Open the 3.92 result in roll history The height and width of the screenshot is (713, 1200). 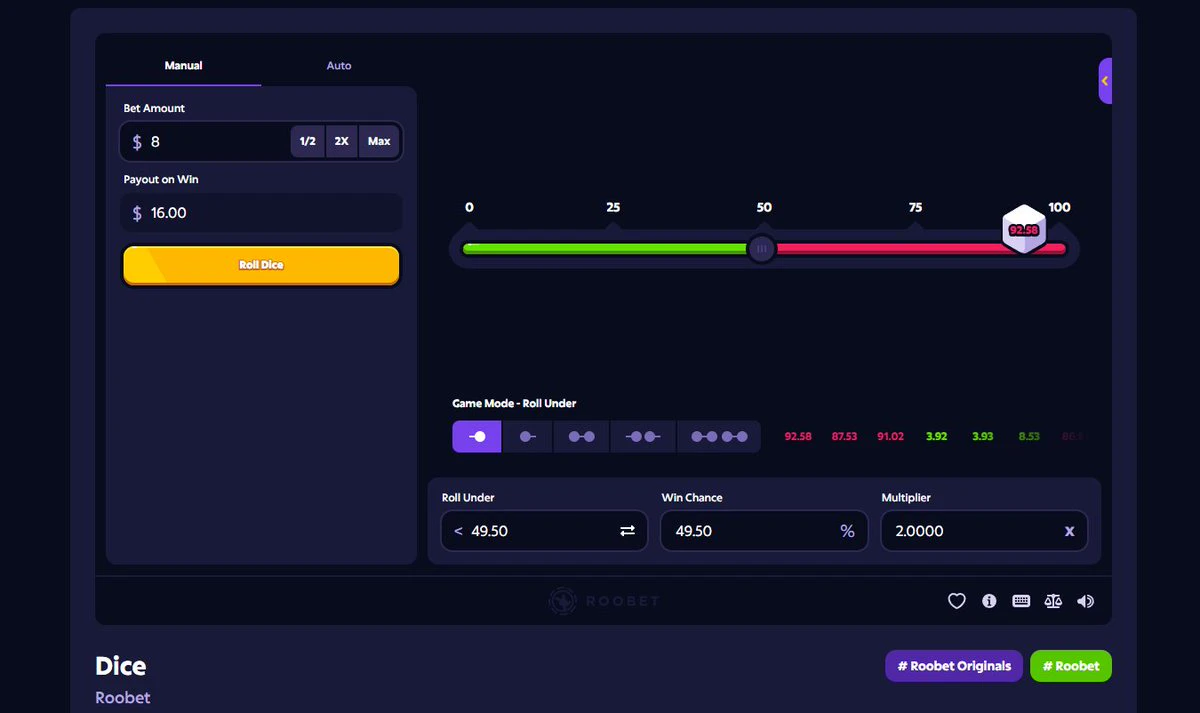pos(937,437)
